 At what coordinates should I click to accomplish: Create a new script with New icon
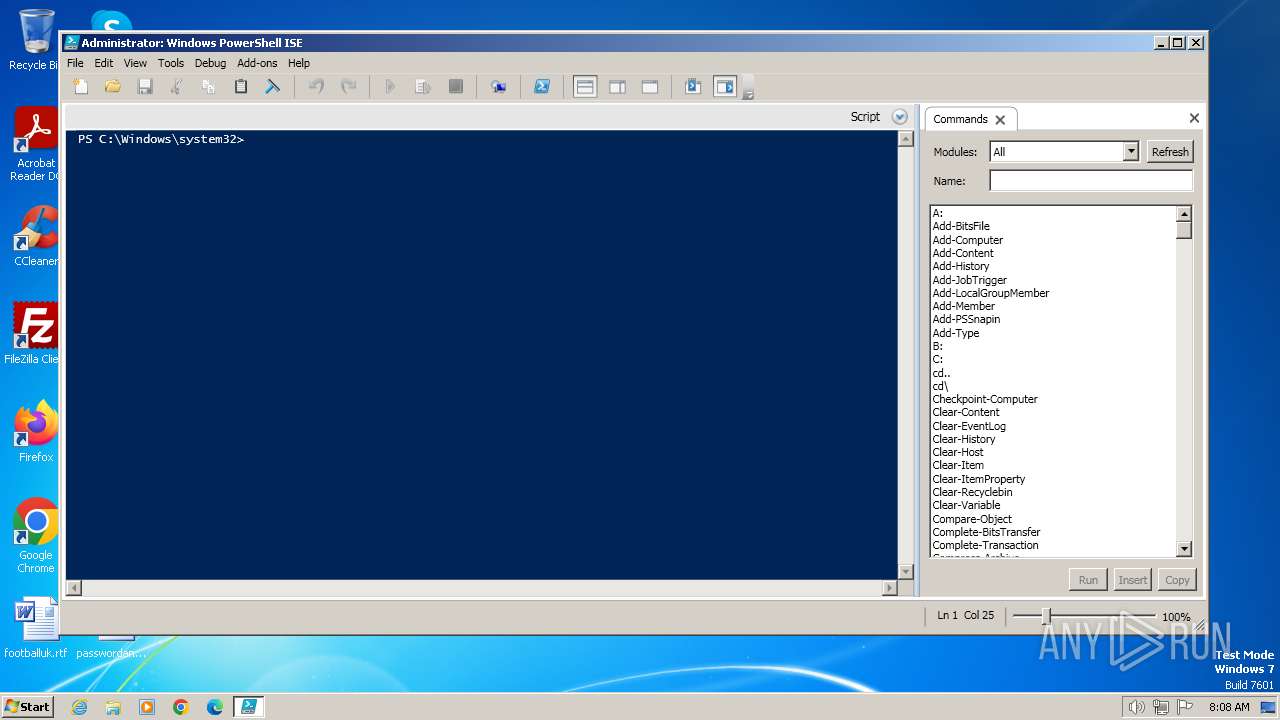81,87
